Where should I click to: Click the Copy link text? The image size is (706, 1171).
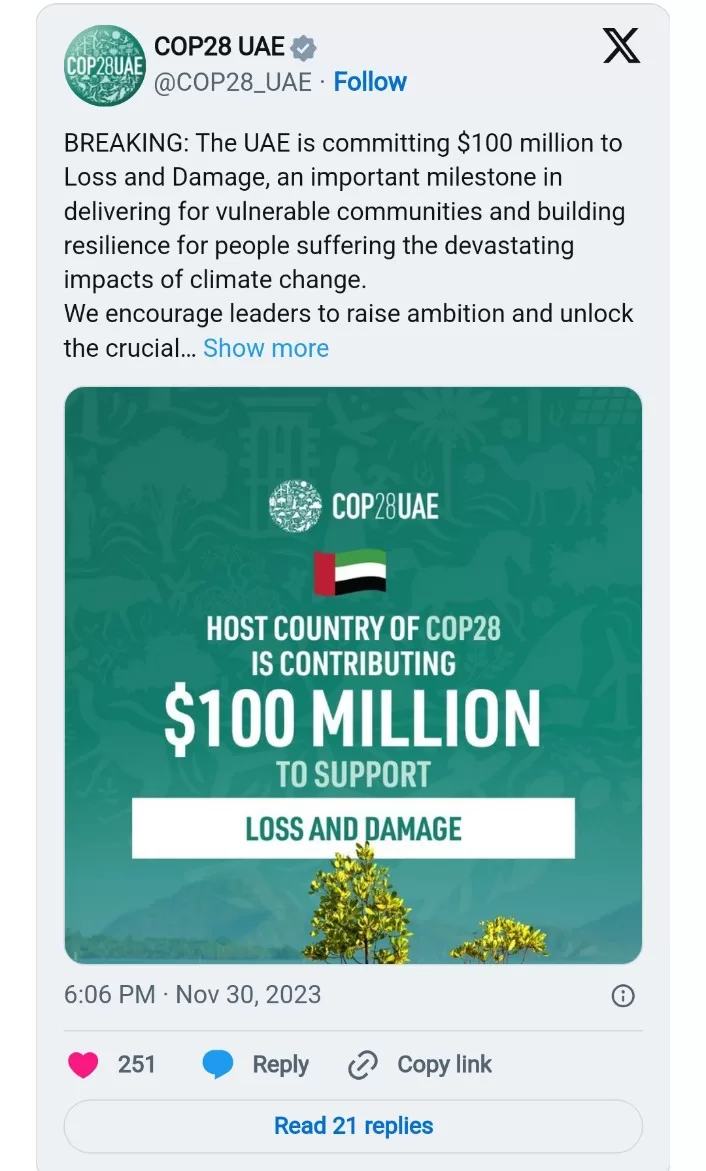(444, 1065)
